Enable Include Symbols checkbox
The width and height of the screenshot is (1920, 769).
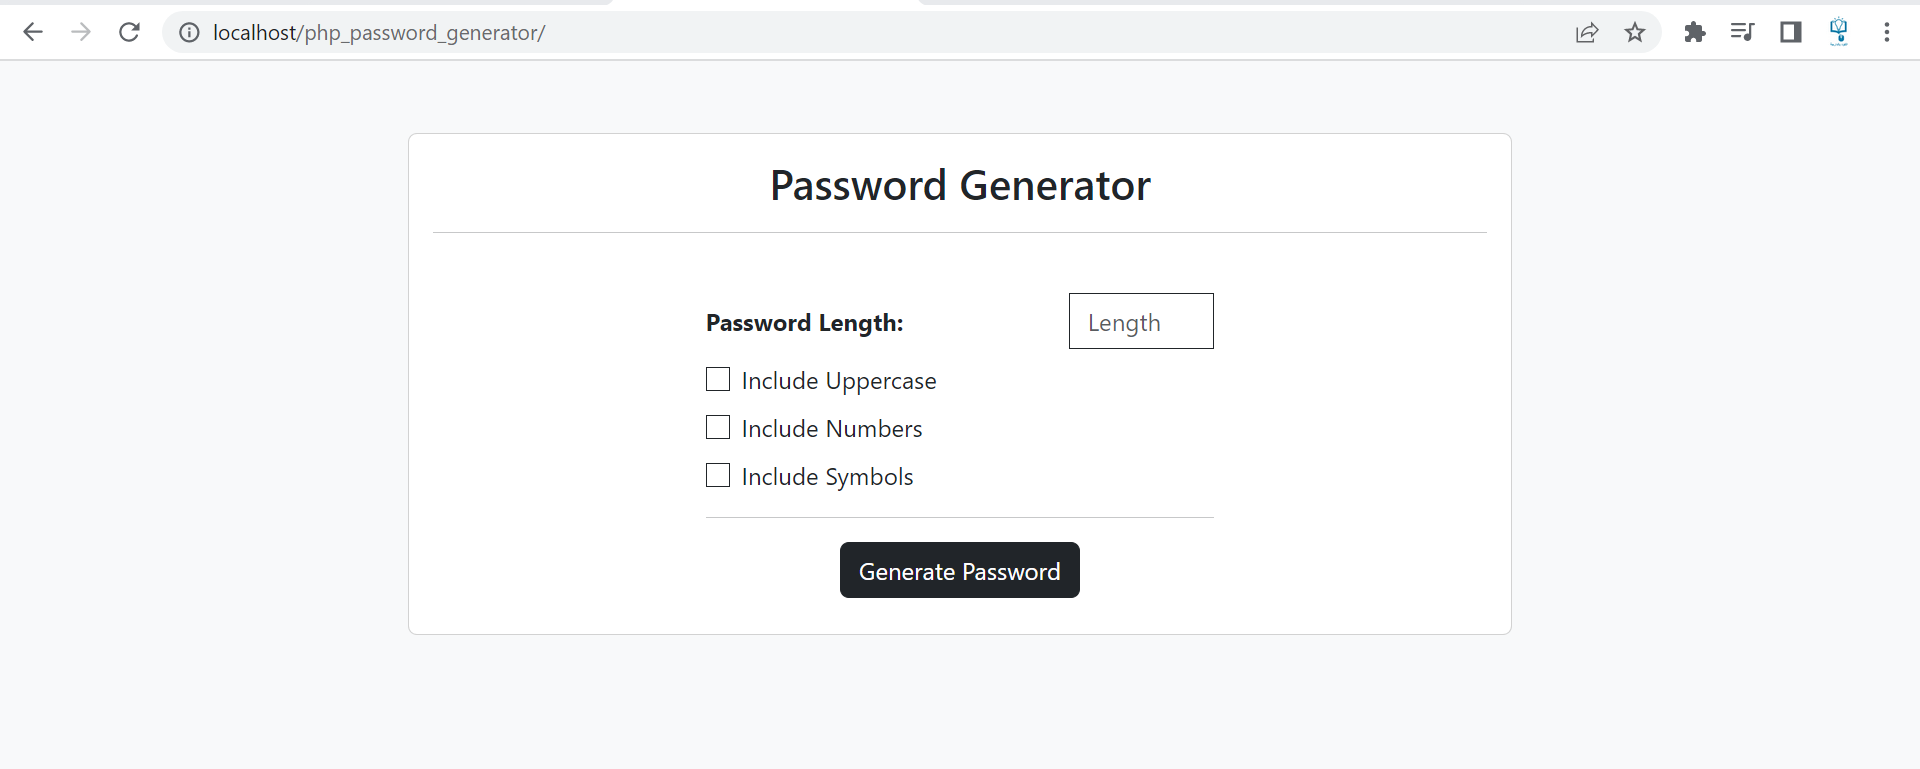point(718,476)
